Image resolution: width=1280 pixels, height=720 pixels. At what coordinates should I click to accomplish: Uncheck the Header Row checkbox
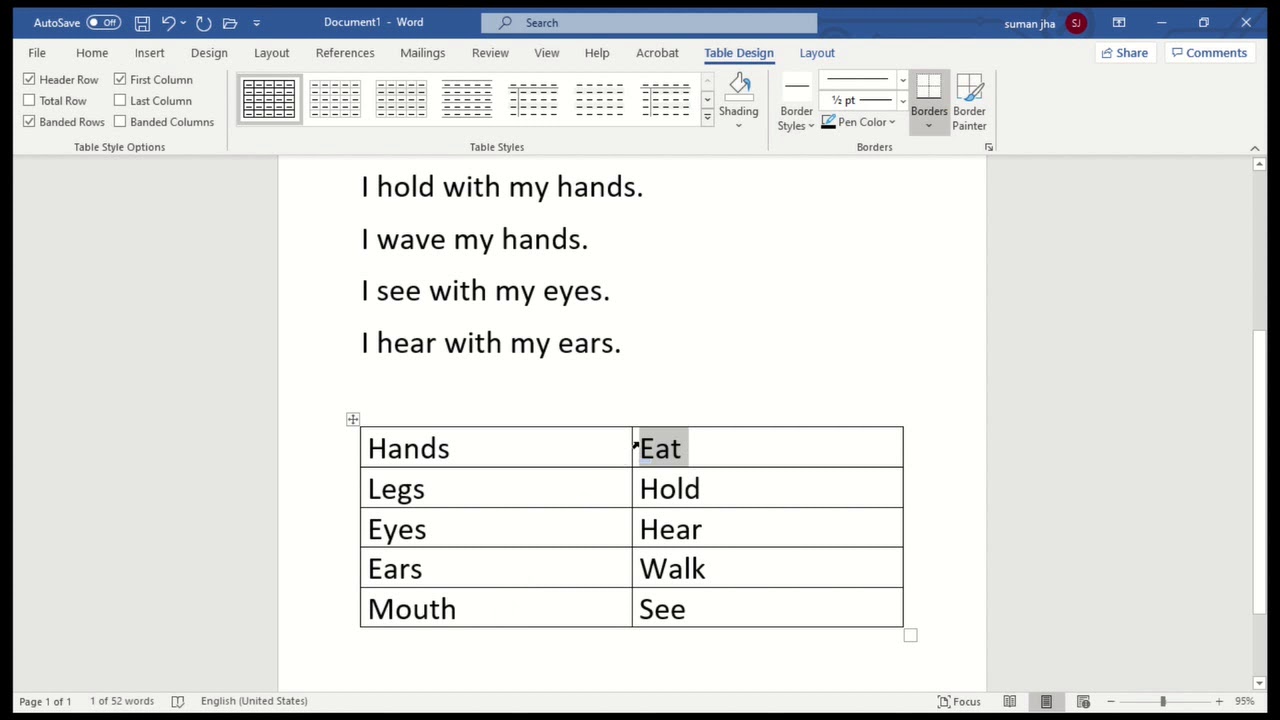pos(29,79)
